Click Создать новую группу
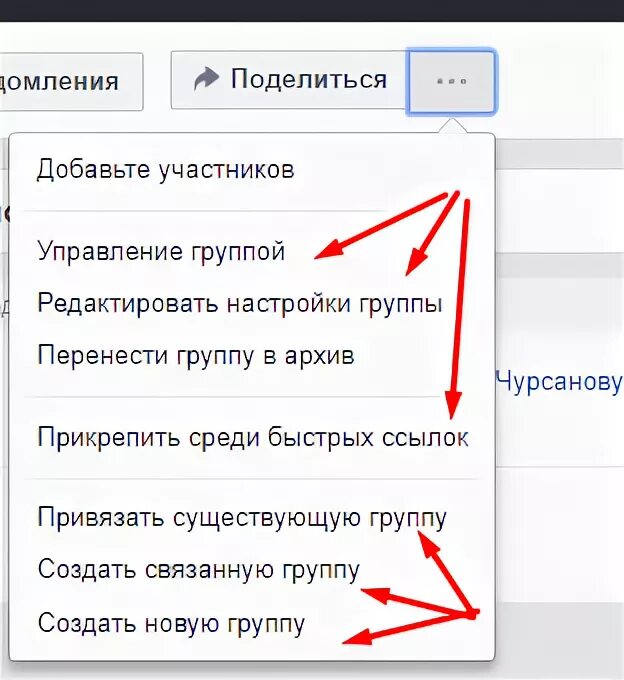Screen dimensions: 624x680 point(171,624)
